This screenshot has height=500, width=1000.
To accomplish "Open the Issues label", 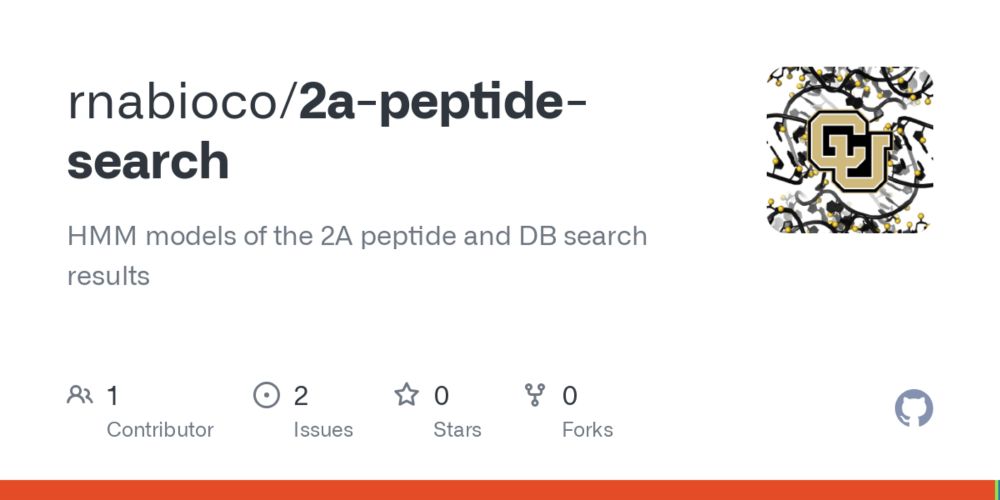I will (x=323, y=430).
